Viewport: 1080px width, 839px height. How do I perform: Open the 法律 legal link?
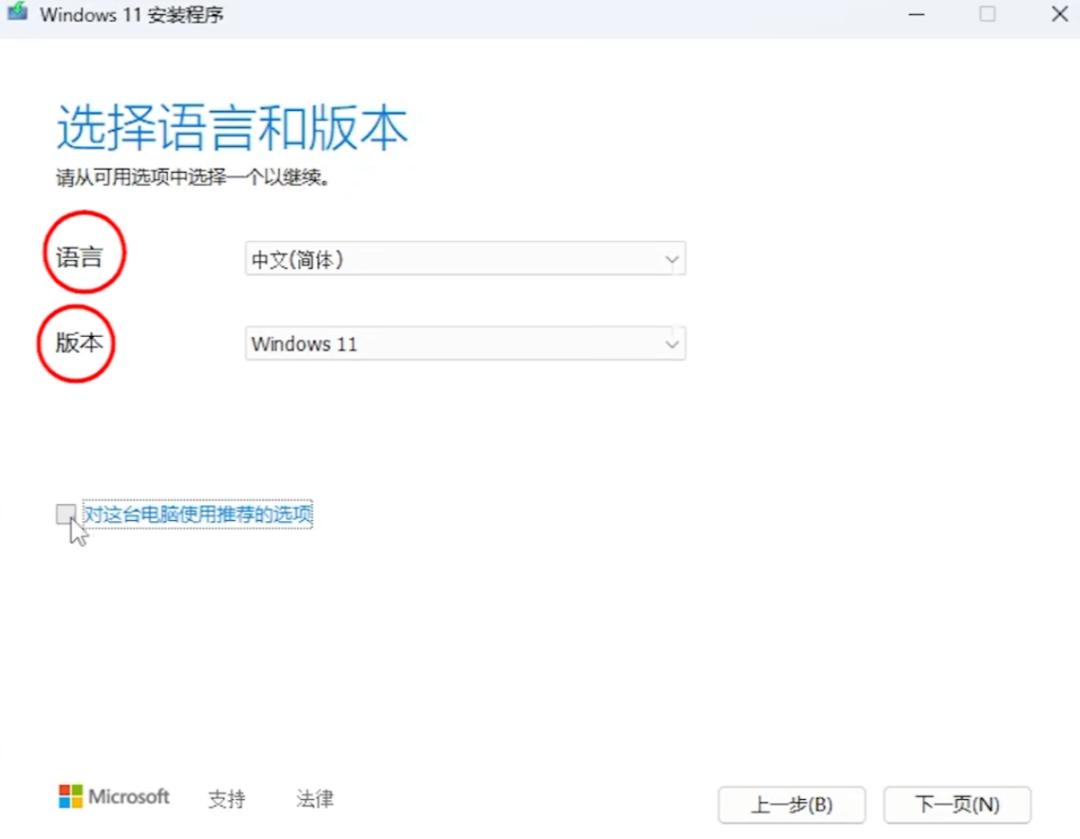pyautogui.click(x=313, y=798)
